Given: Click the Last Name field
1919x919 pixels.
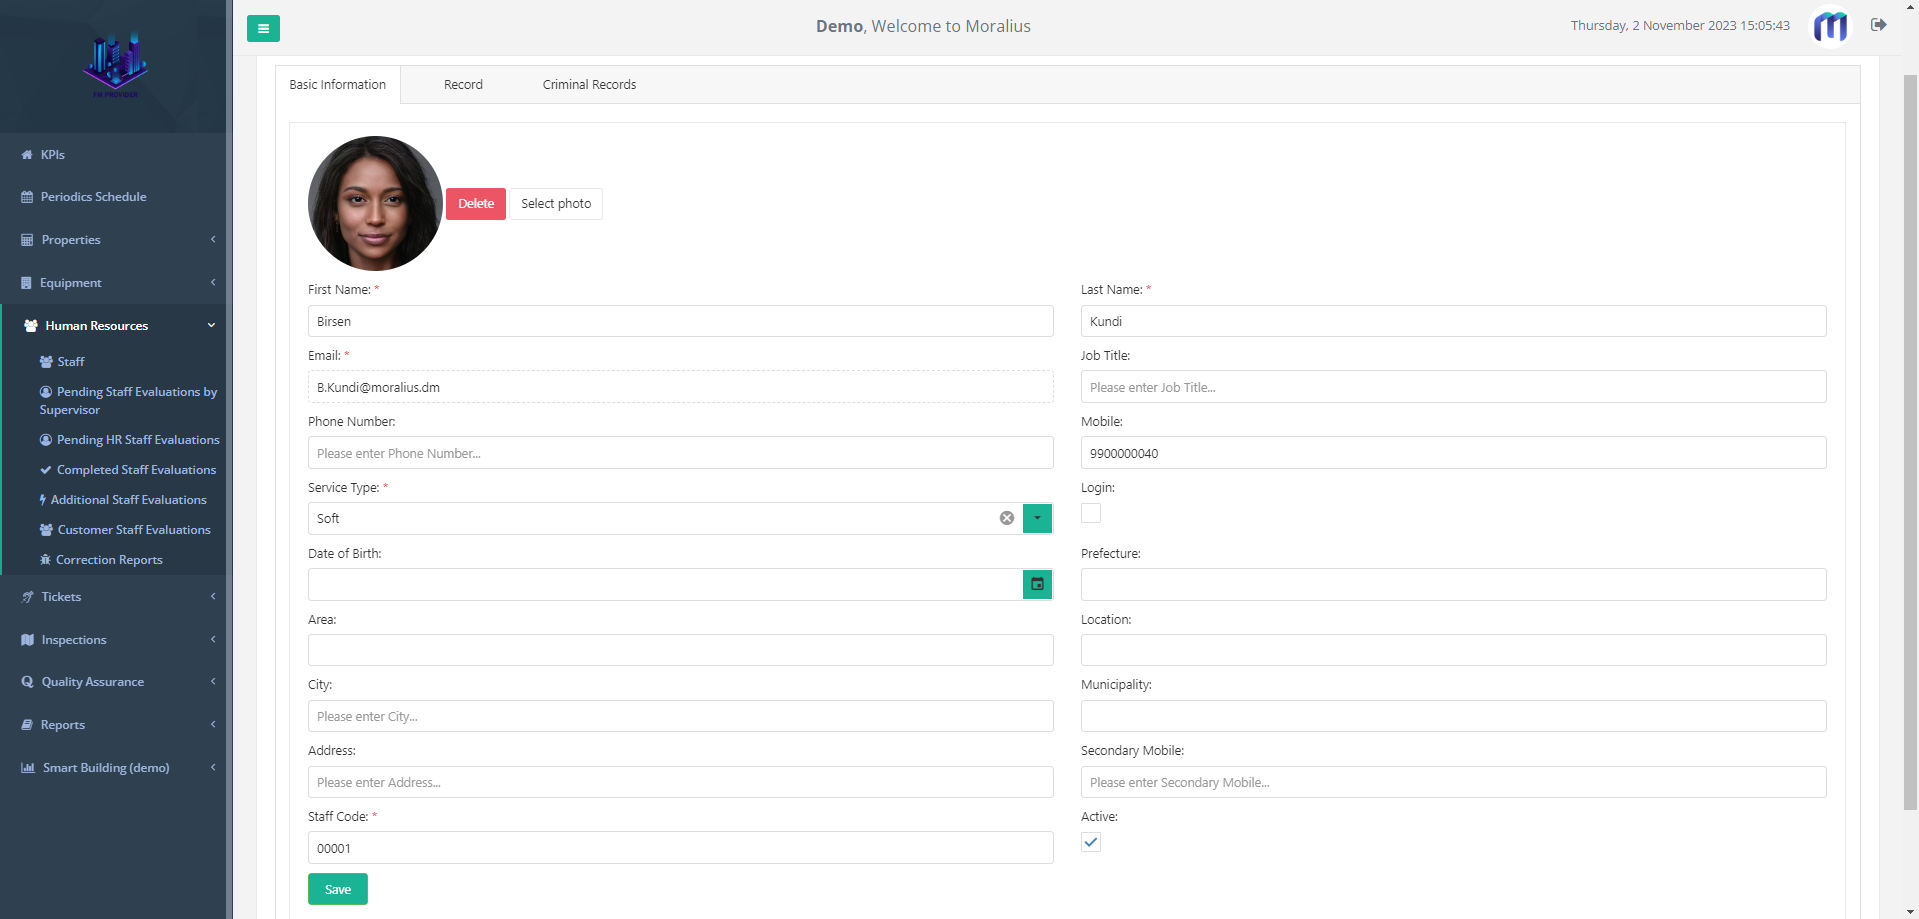Looking at the screenshot, I should (1453, 321).
